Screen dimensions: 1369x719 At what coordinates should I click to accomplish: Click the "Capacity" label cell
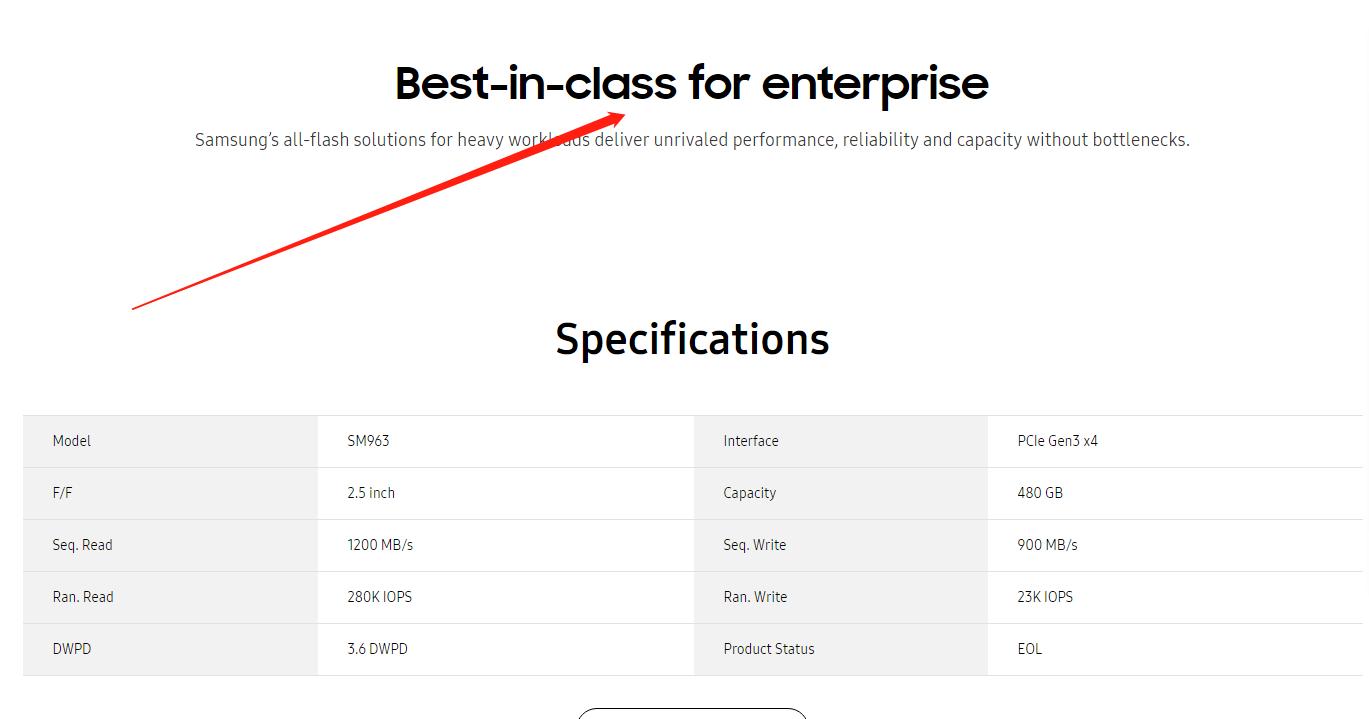click(750, 493)
